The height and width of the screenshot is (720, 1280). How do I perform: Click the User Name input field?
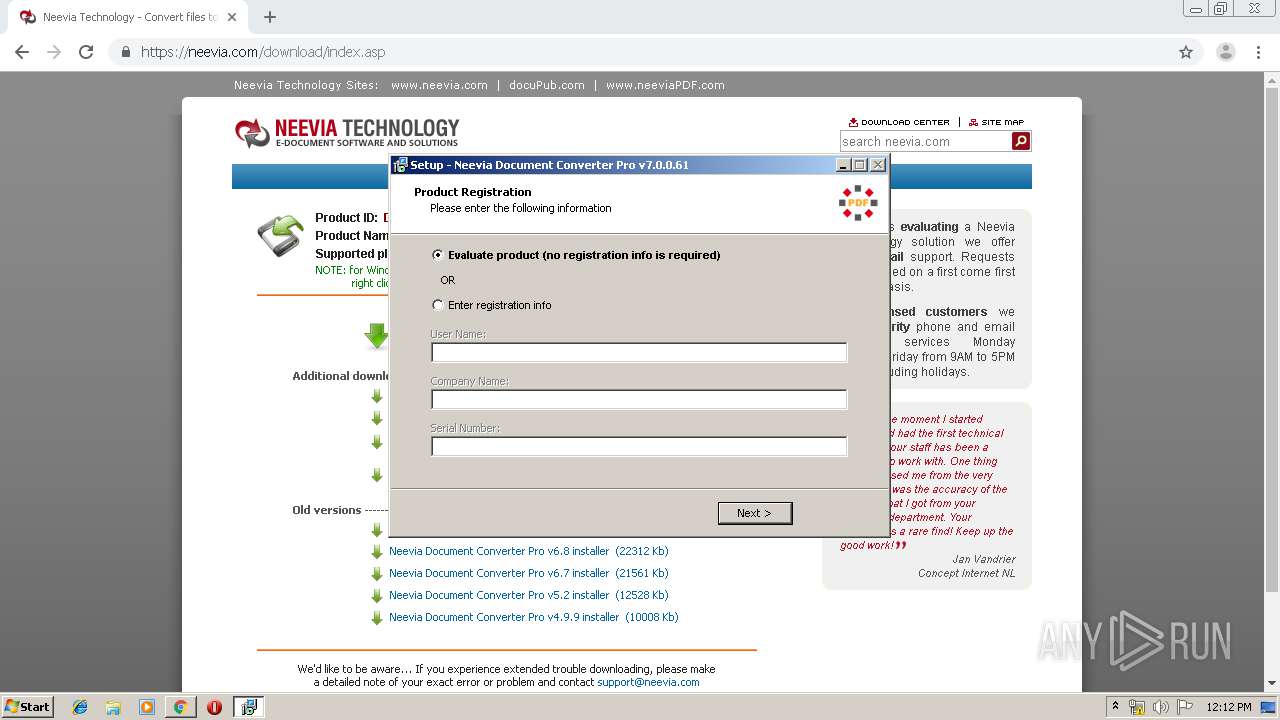(x=639, y=352)
